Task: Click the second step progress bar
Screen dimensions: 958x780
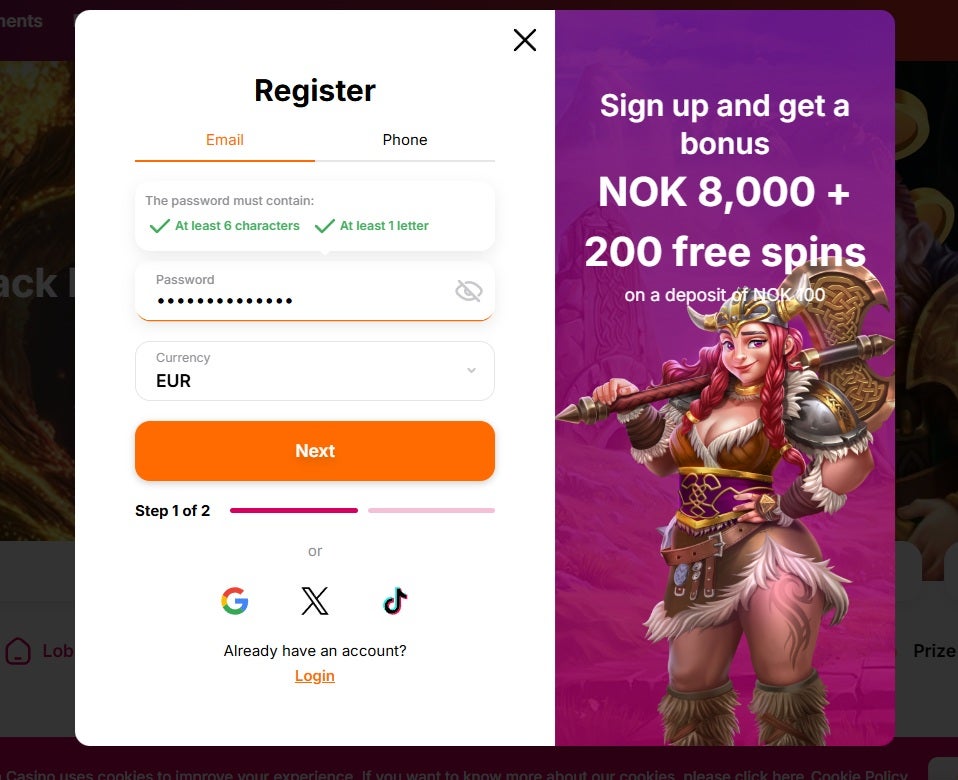Action: coord(431,510)
